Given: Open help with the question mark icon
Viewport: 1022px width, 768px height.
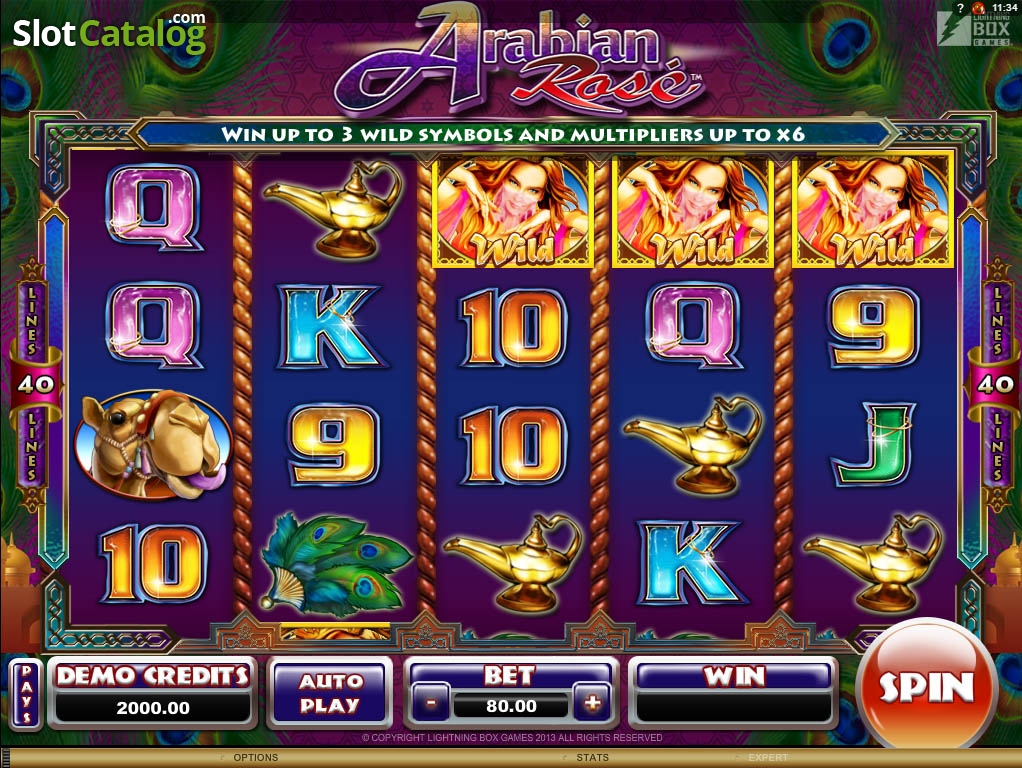Looking at the screenshot, I should tap(959, 8).
